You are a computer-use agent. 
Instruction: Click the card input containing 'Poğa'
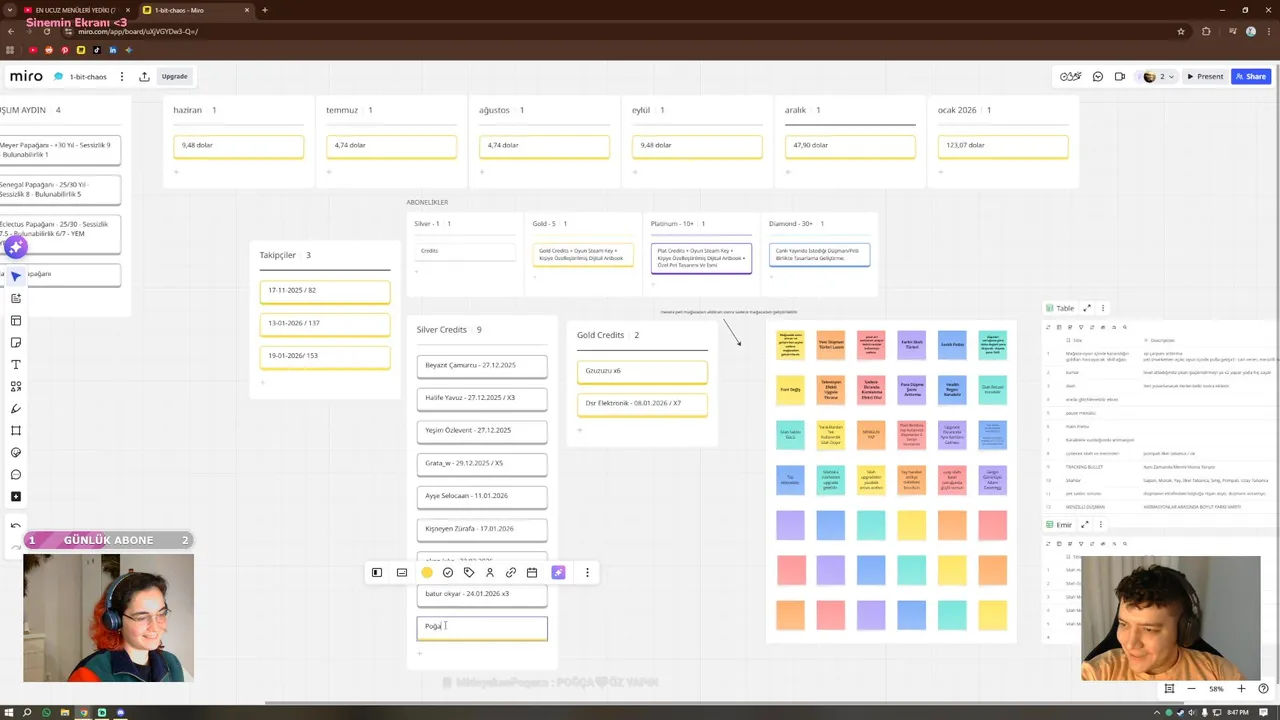[482, 627]
